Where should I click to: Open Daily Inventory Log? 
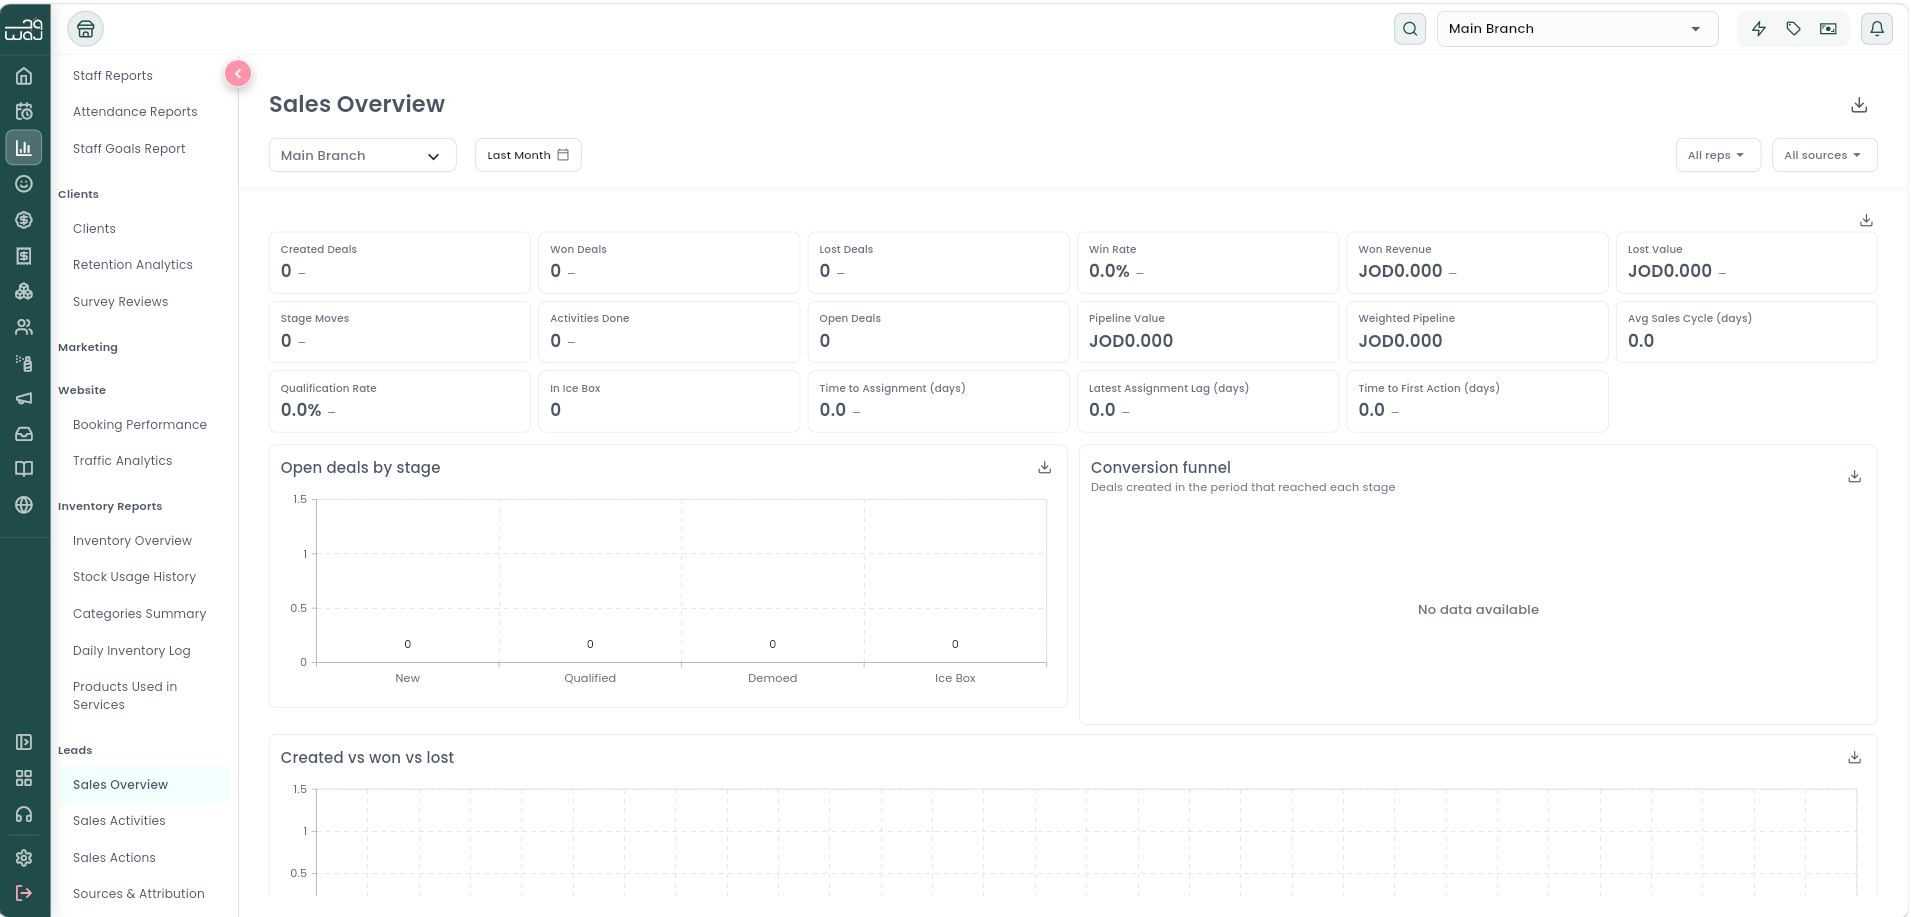(131, 651)
